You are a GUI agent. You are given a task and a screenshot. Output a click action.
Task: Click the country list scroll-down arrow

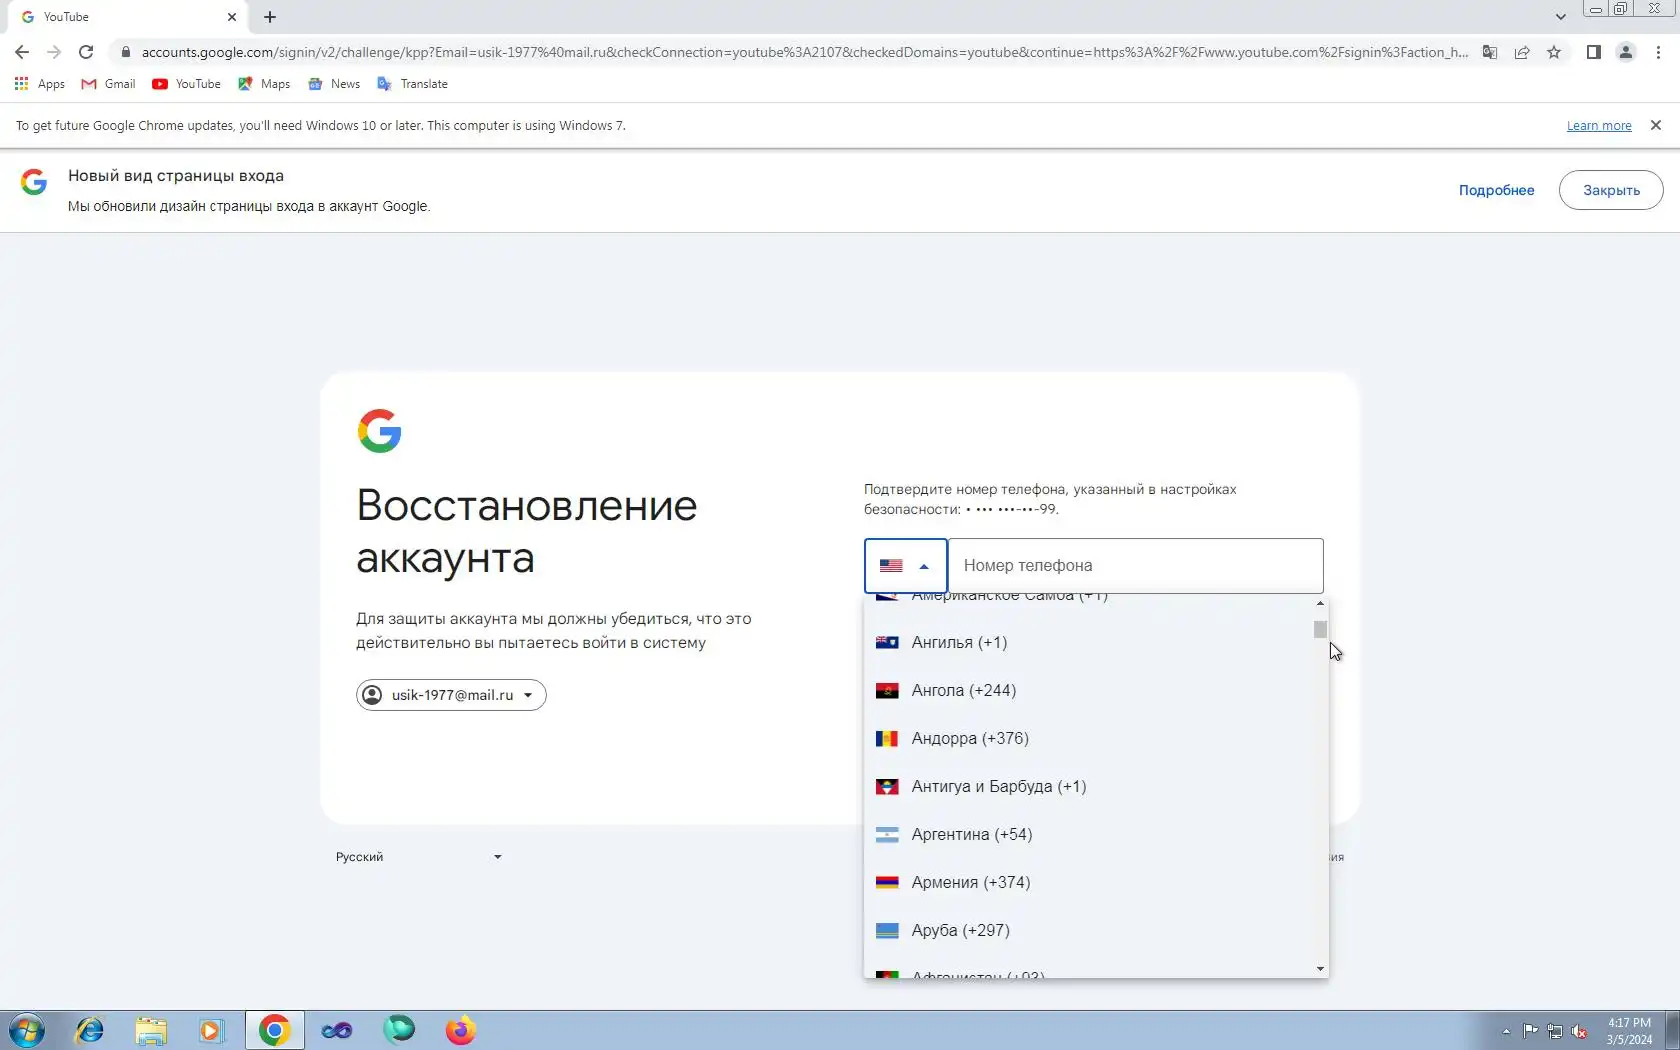tap(1320, 969)
